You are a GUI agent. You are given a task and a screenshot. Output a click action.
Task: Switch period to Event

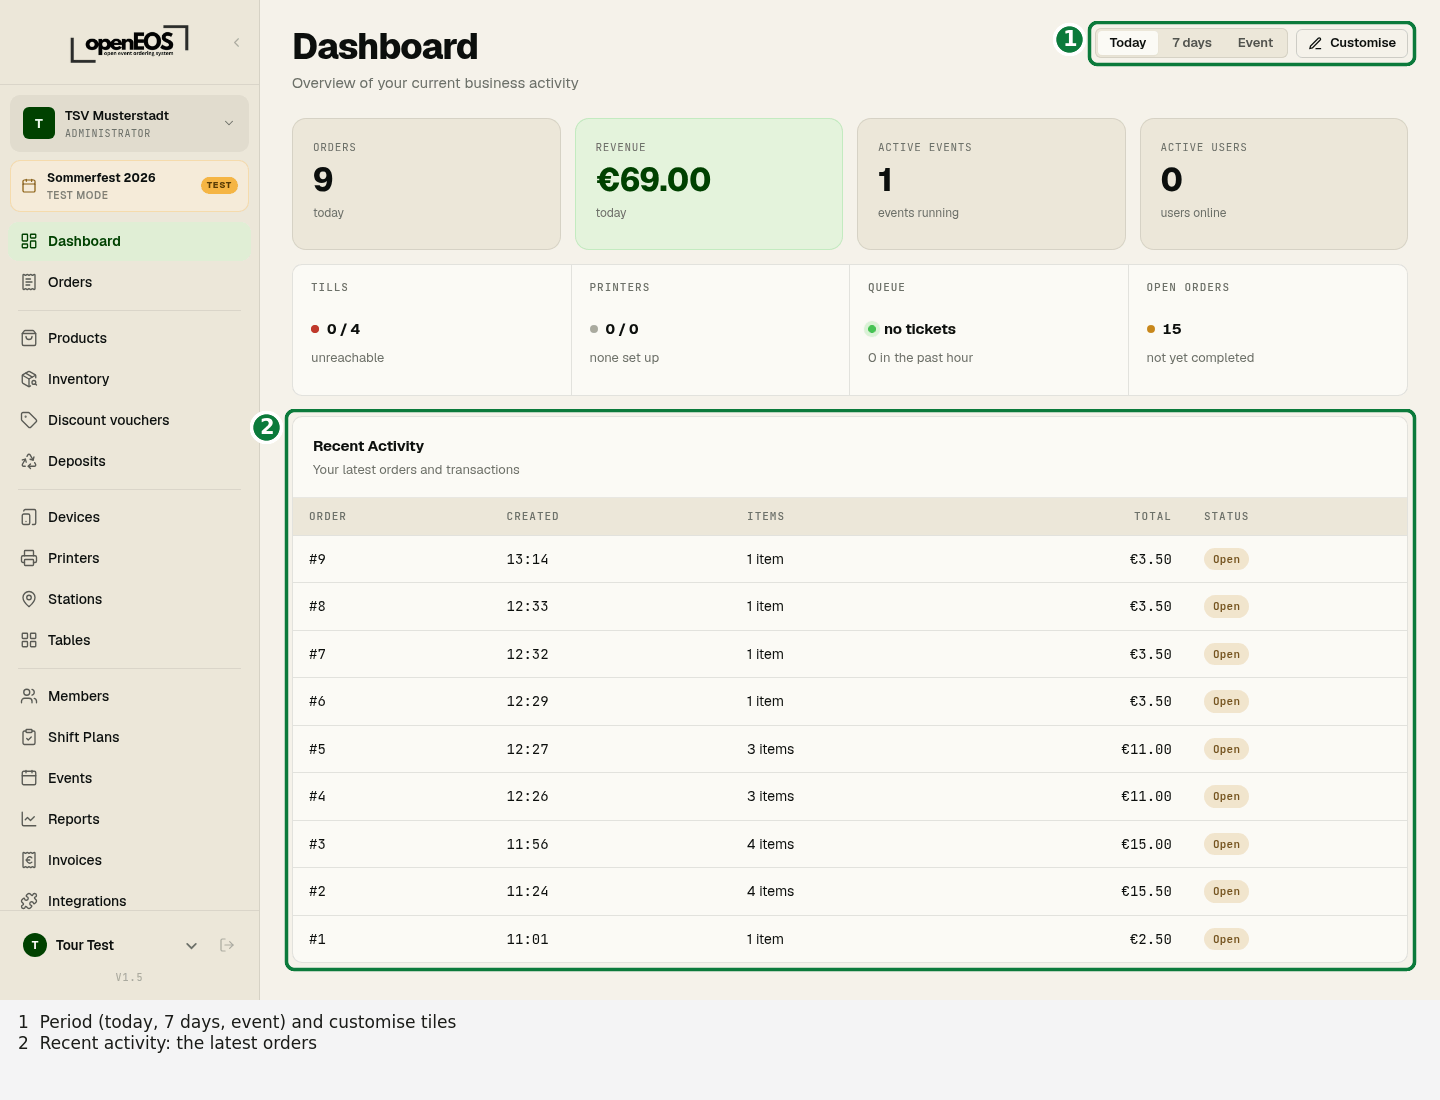[1255, 43]
